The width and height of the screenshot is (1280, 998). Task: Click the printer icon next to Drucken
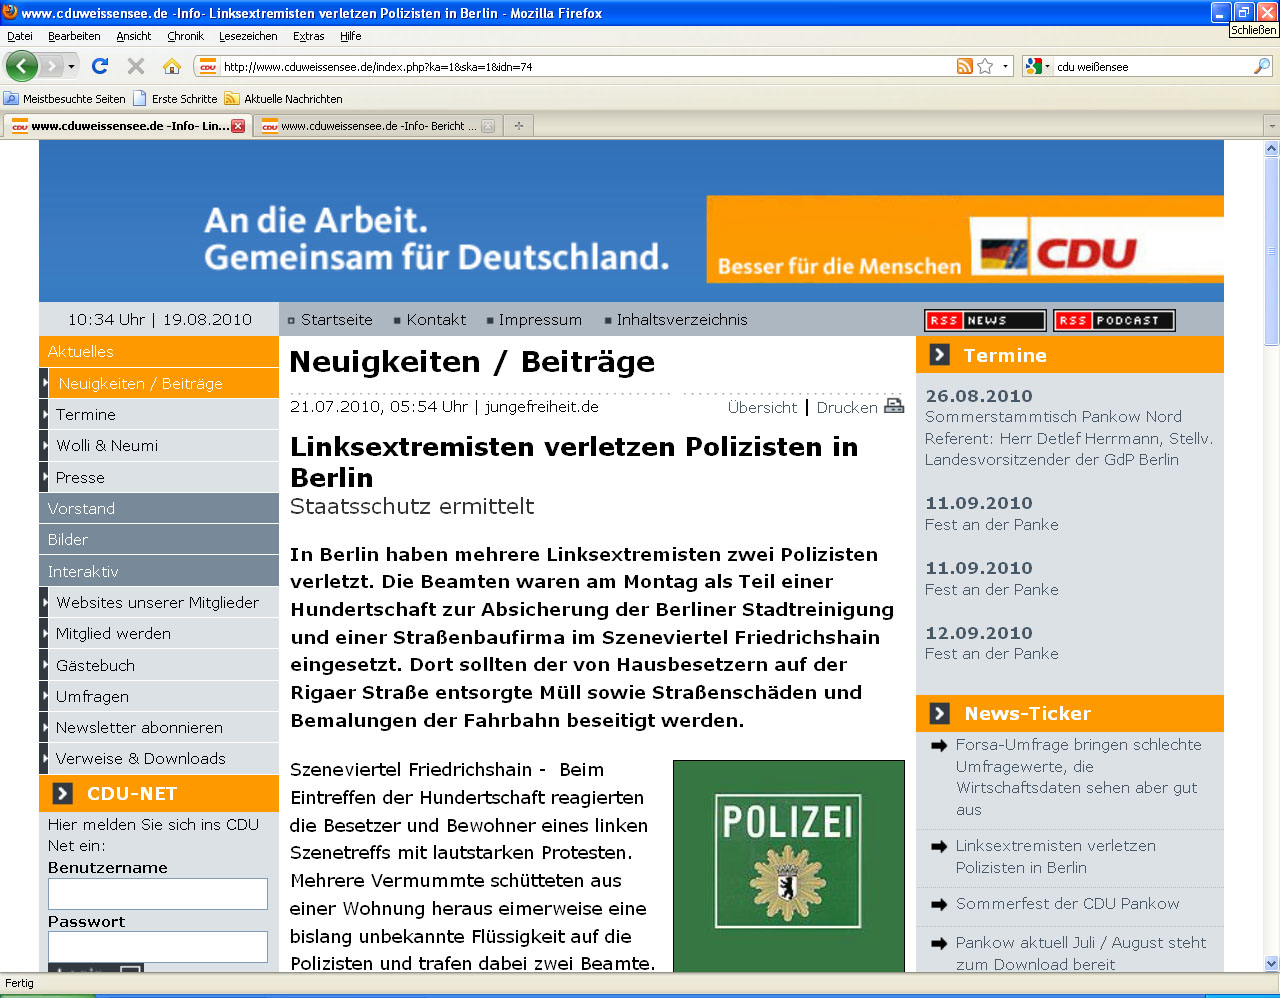pos(894,406)
